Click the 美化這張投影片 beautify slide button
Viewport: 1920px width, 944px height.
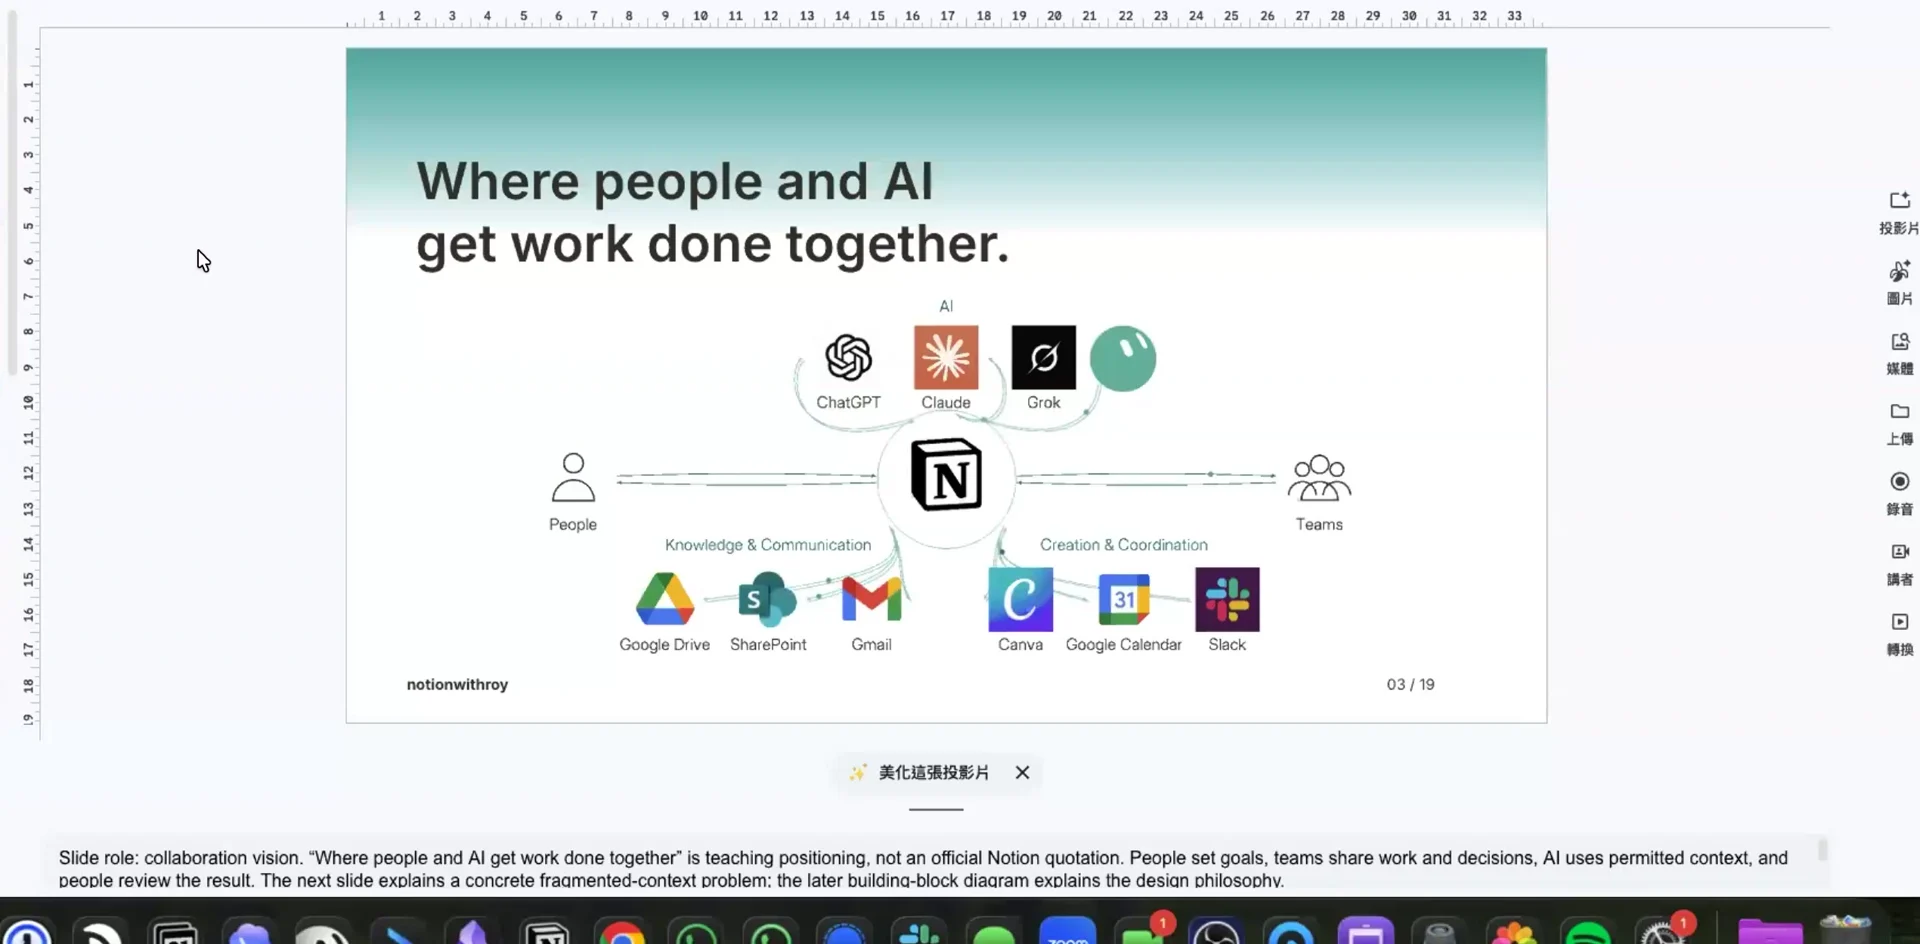(920, 772)
